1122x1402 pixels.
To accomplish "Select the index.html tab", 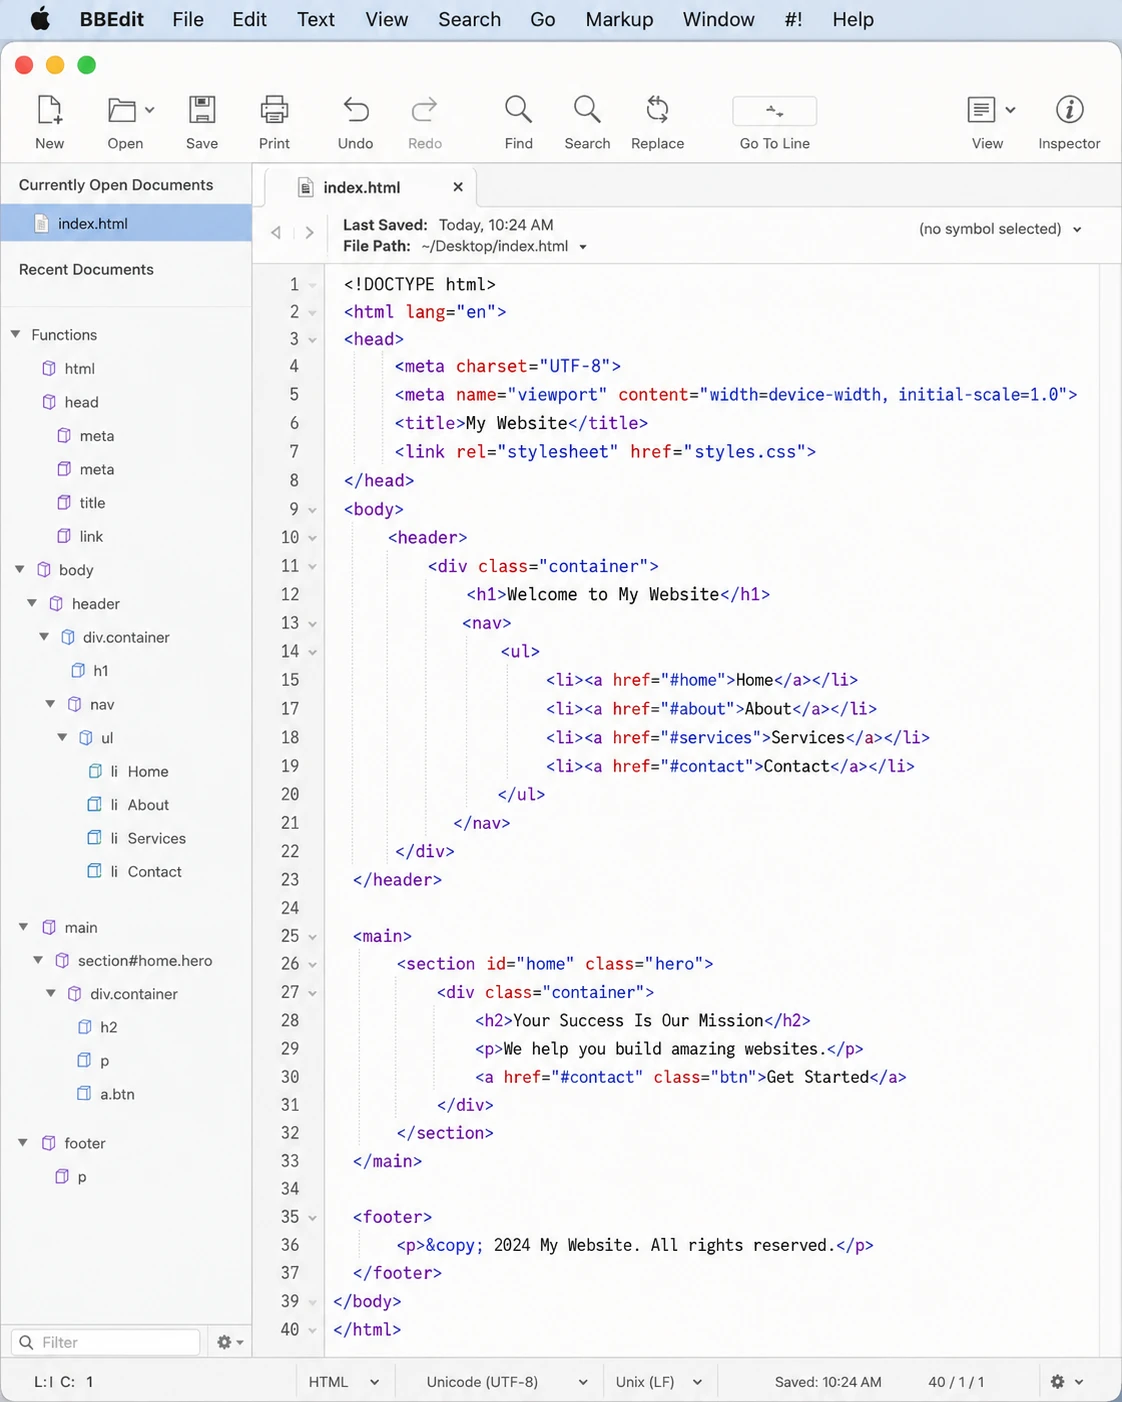I will coord(371,187).
